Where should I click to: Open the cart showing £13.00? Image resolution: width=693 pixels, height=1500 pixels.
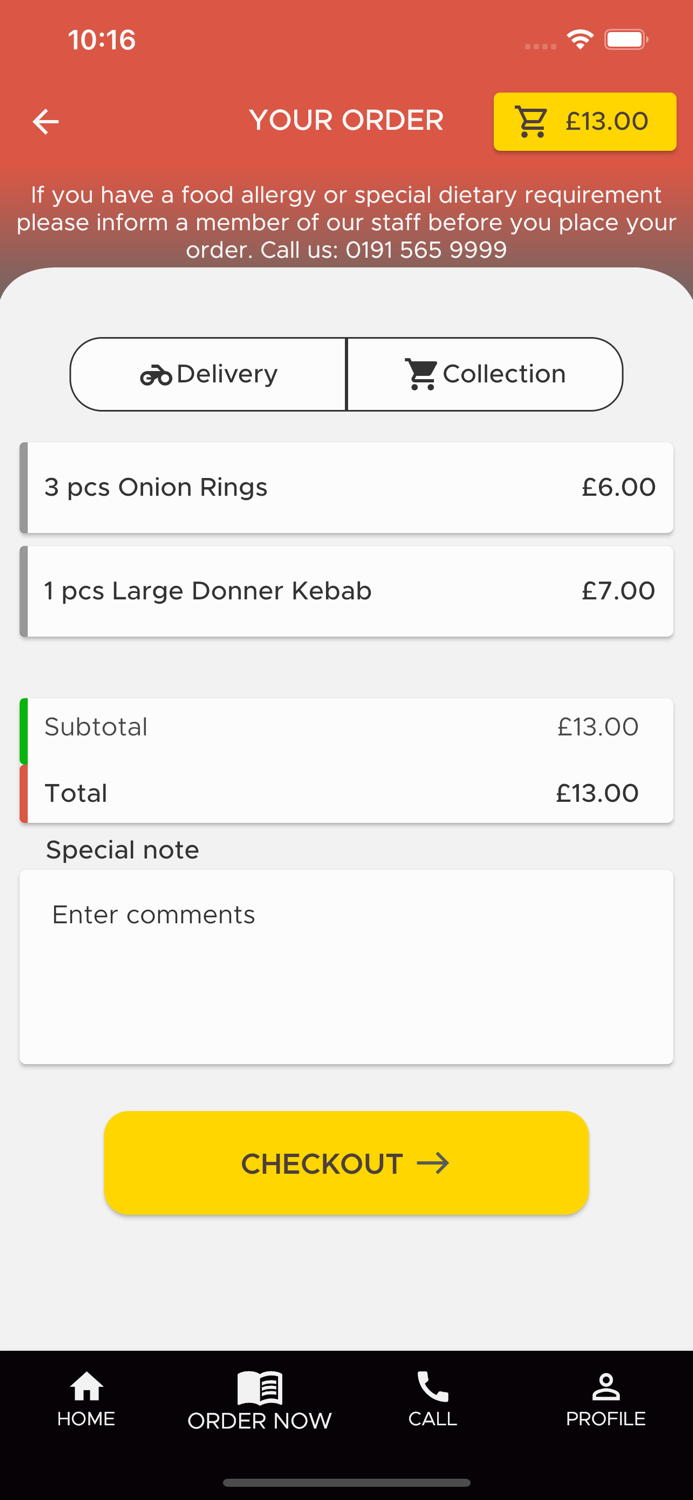584,121
